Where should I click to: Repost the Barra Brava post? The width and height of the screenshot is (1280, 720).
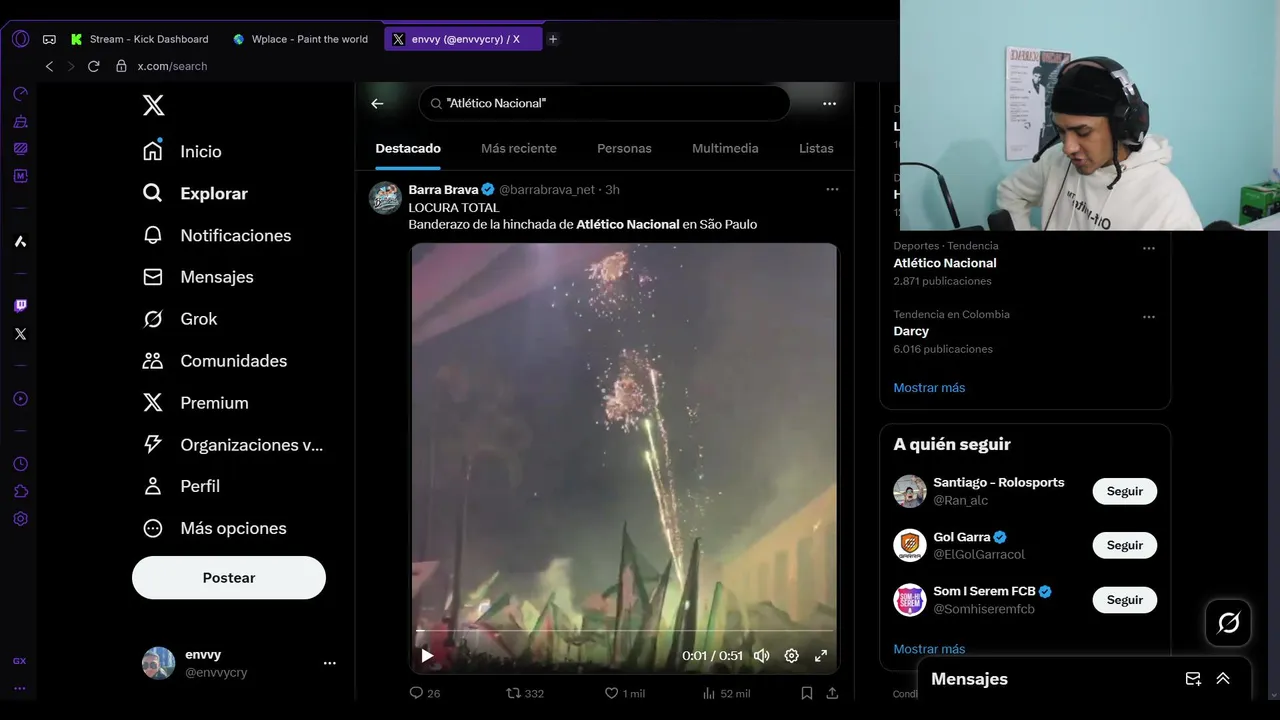pos(525,693)
